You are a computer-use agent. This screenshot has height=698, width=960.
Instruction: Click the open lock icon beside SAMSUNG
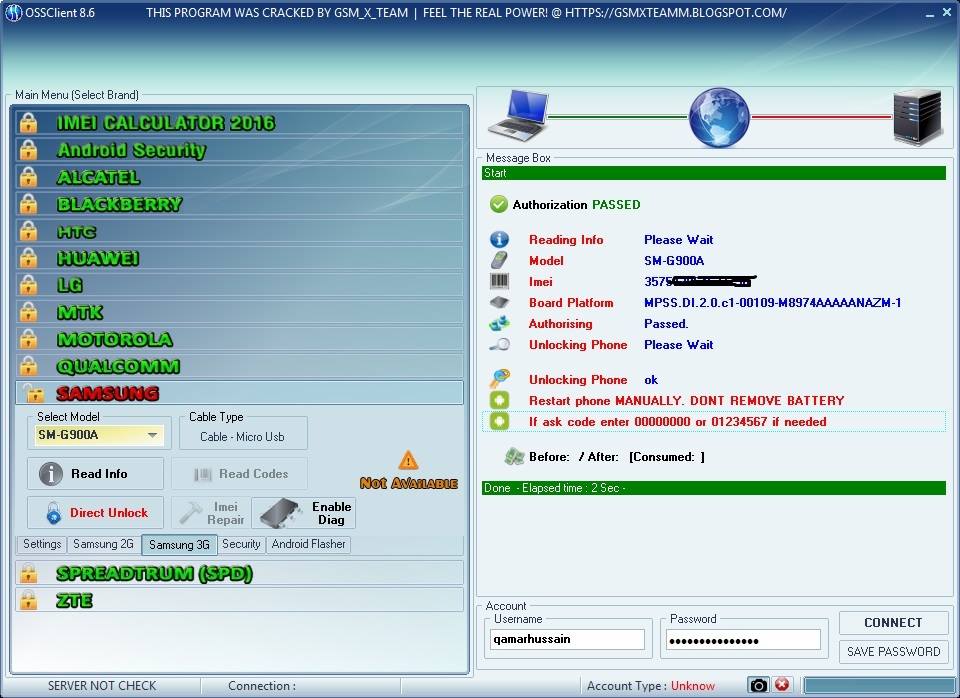click(32, 393)
